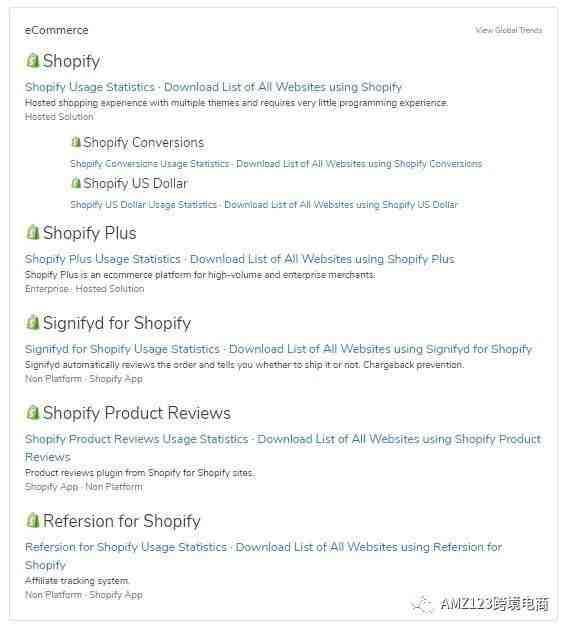The image size is (566, 629).
Task: Open Download List of Websites using Shopify Plus
Action: 322,259
